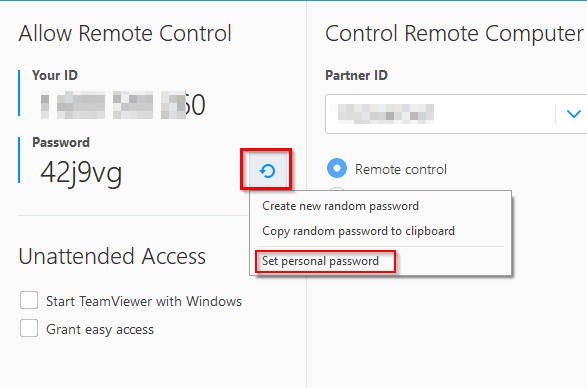Click the Control Remote Computer heading

click(x=454, y=33)
